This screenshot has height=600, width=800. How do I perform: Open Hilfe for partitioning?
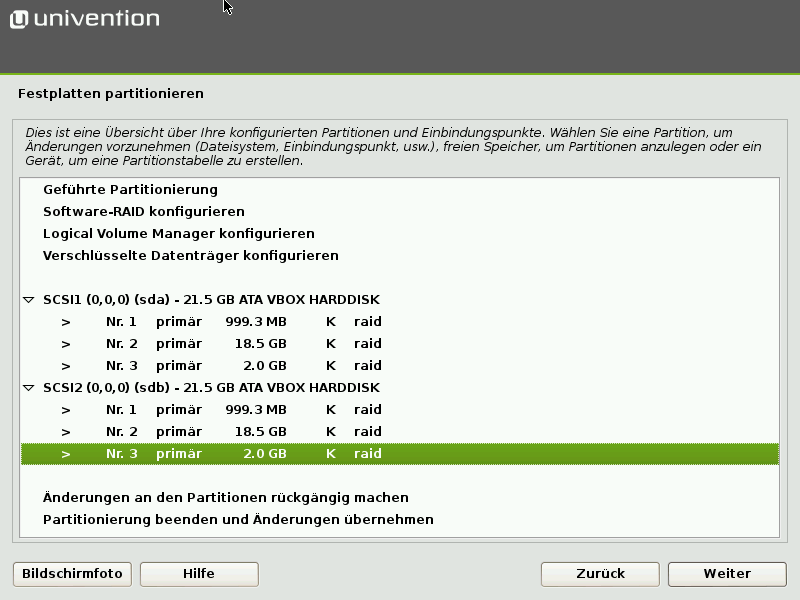point(199,574)
